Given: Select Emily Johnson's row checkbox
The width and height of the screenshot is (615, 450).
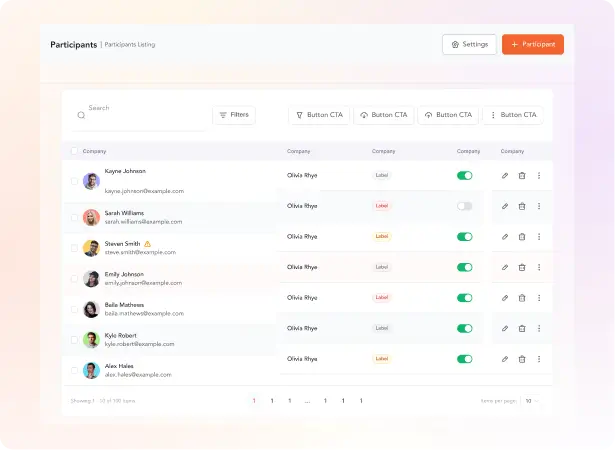Looking at the screenshot, I should pyautogui.click(x=74, y=279).
